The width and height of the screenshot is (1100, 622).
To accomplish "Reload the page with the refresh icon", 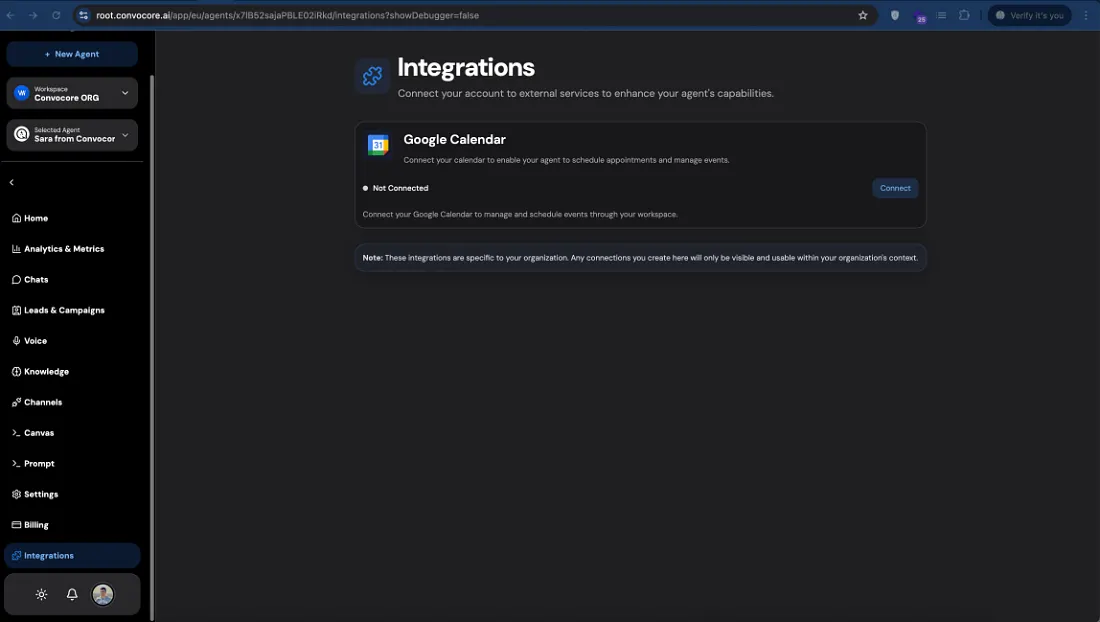I will (x=56, y=15).
